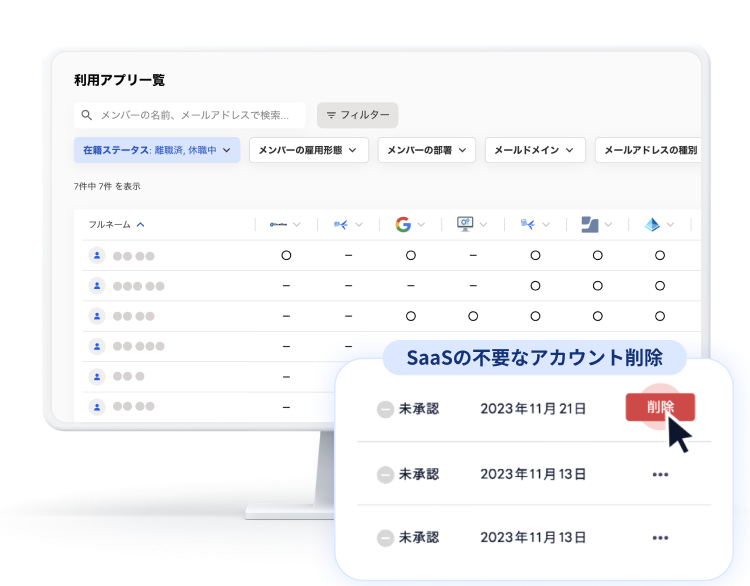
Task: Open the 在籍ステータス filter dropdown
Action: (157, 150)
